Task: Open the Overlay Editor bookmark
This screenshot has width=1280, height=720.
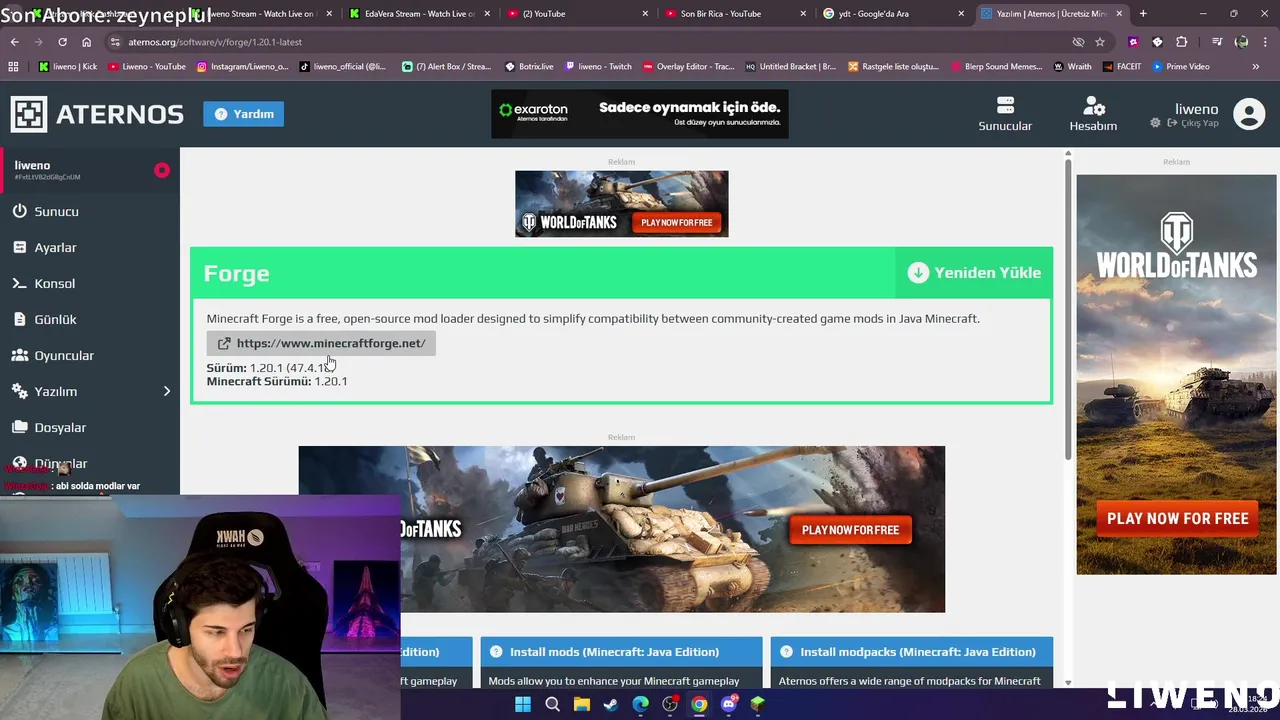Action: pyautogui.click(x=689, y=66)
